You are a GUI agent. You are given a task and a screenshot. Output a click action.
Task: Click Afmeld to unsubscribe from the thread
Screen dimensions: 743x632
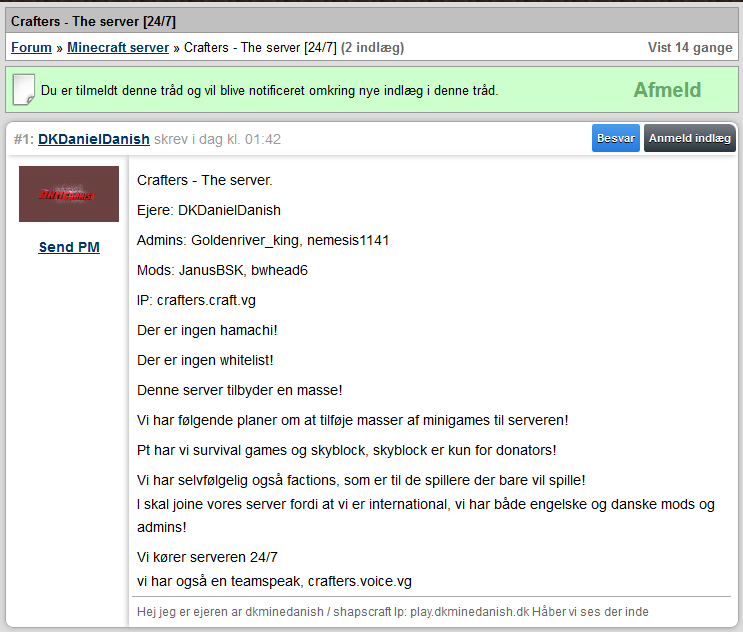[x=667, y=90]
